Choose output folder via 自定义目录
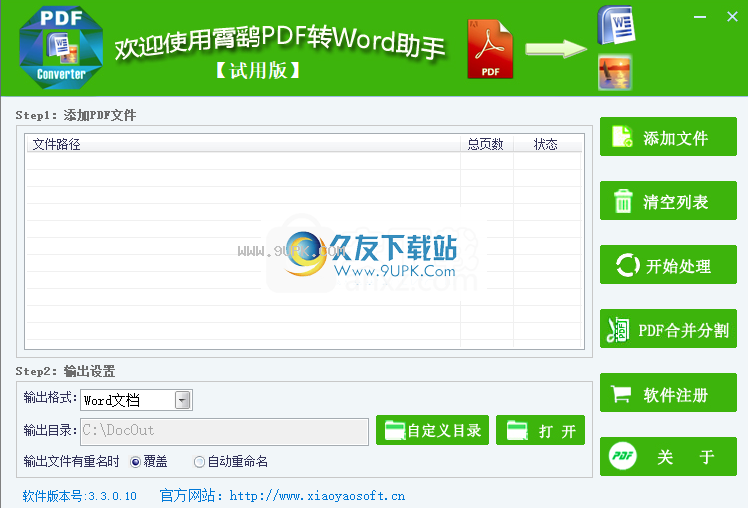The image size is (748, 508). (x=432, y=430)
